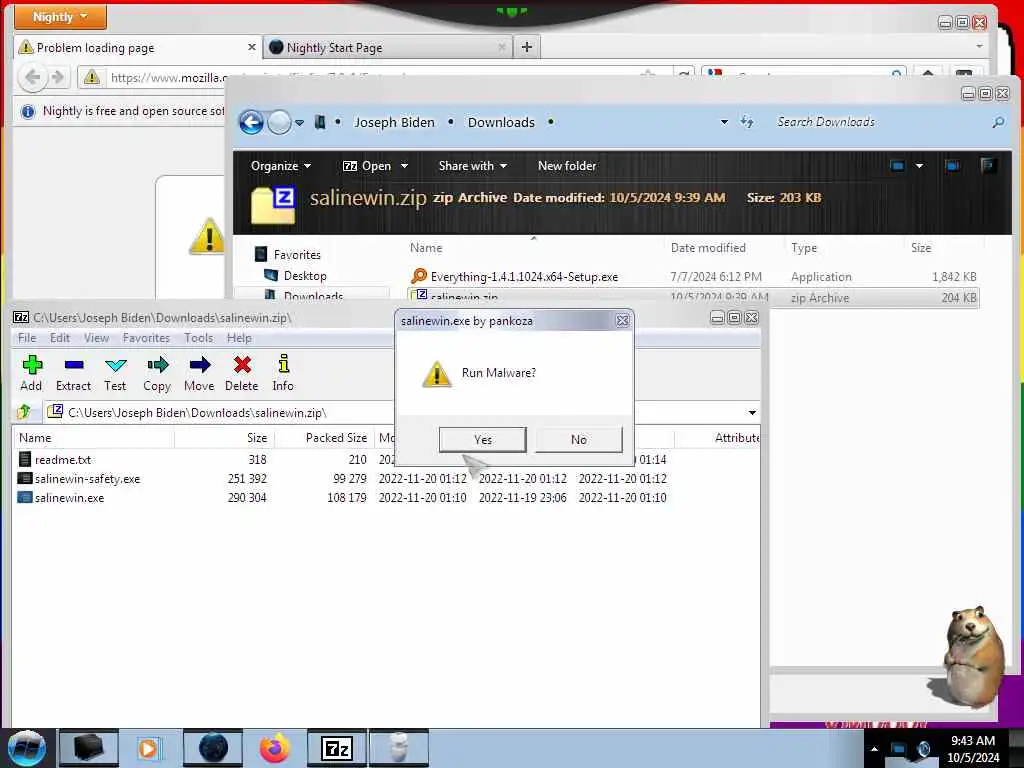The height and width of the screenshot is (768, 1024).
Task: Open the Organize dropdown in Explorer
Action: pyautogui.click(x=280, y=166)
